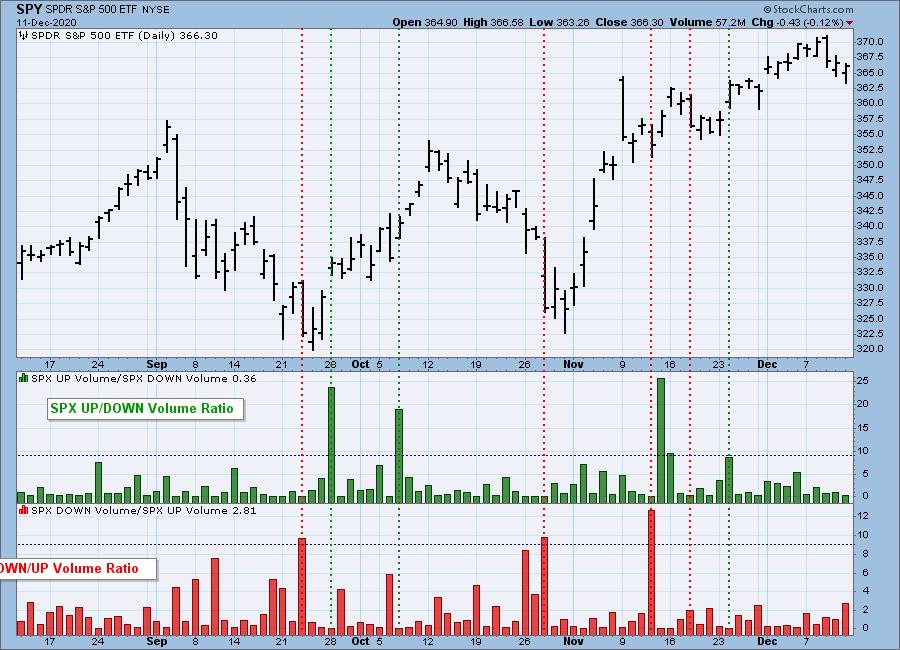Screen dimensions: 900x650
Task: Select the SPY ticker symbol in the header
Action: (29, 9)
